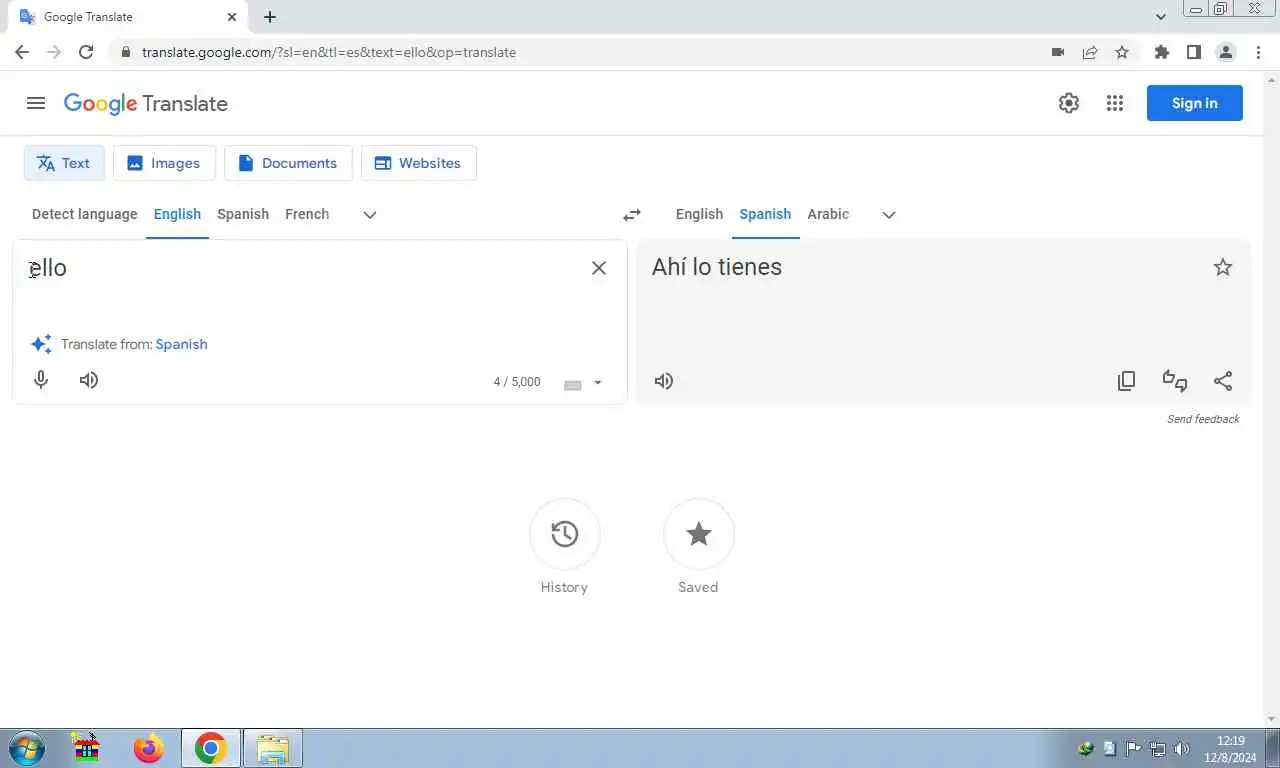Select English as source language

point(177,214)
